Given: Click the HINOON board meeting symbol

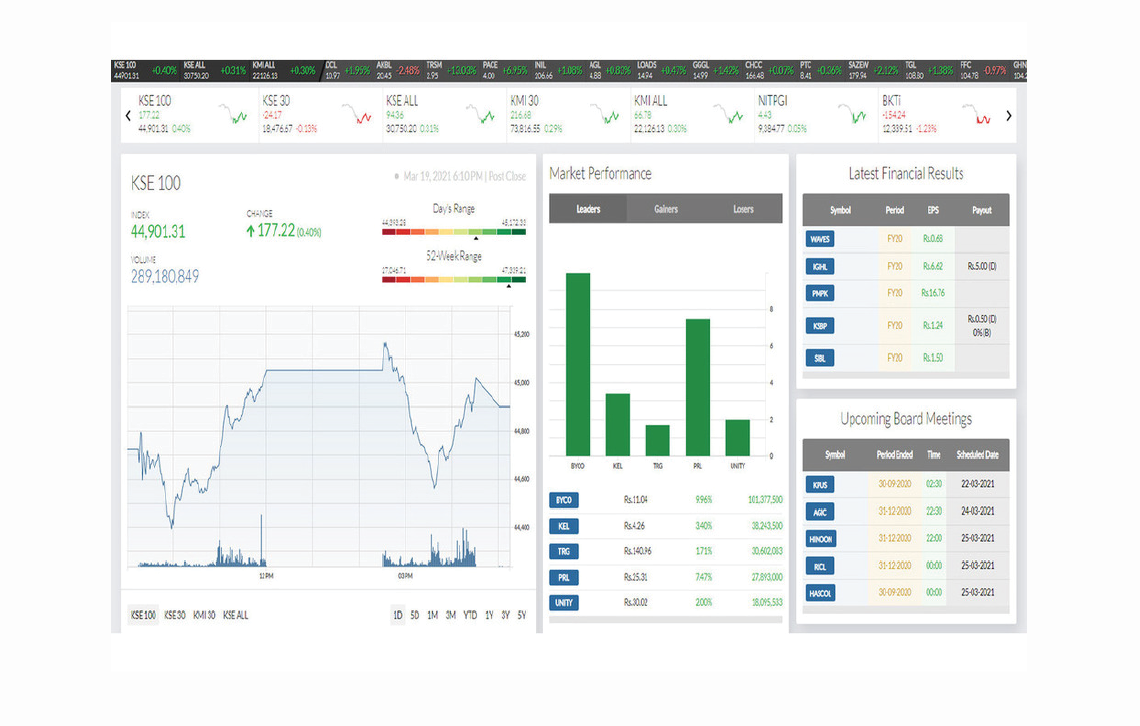Looking at the screenshot, I should [819, 539].
